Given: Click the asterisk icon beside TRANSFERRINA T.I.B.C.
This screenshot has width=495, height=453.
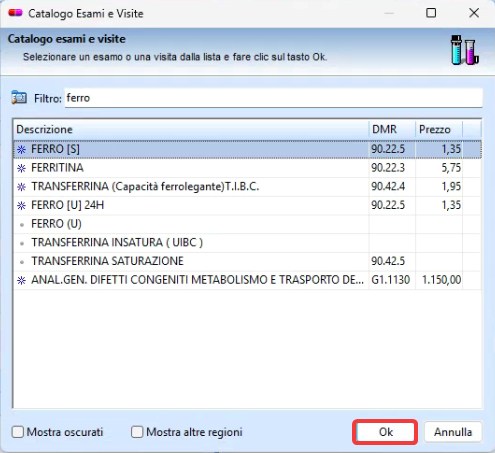Looking at the screenshot, I should 21,187.
